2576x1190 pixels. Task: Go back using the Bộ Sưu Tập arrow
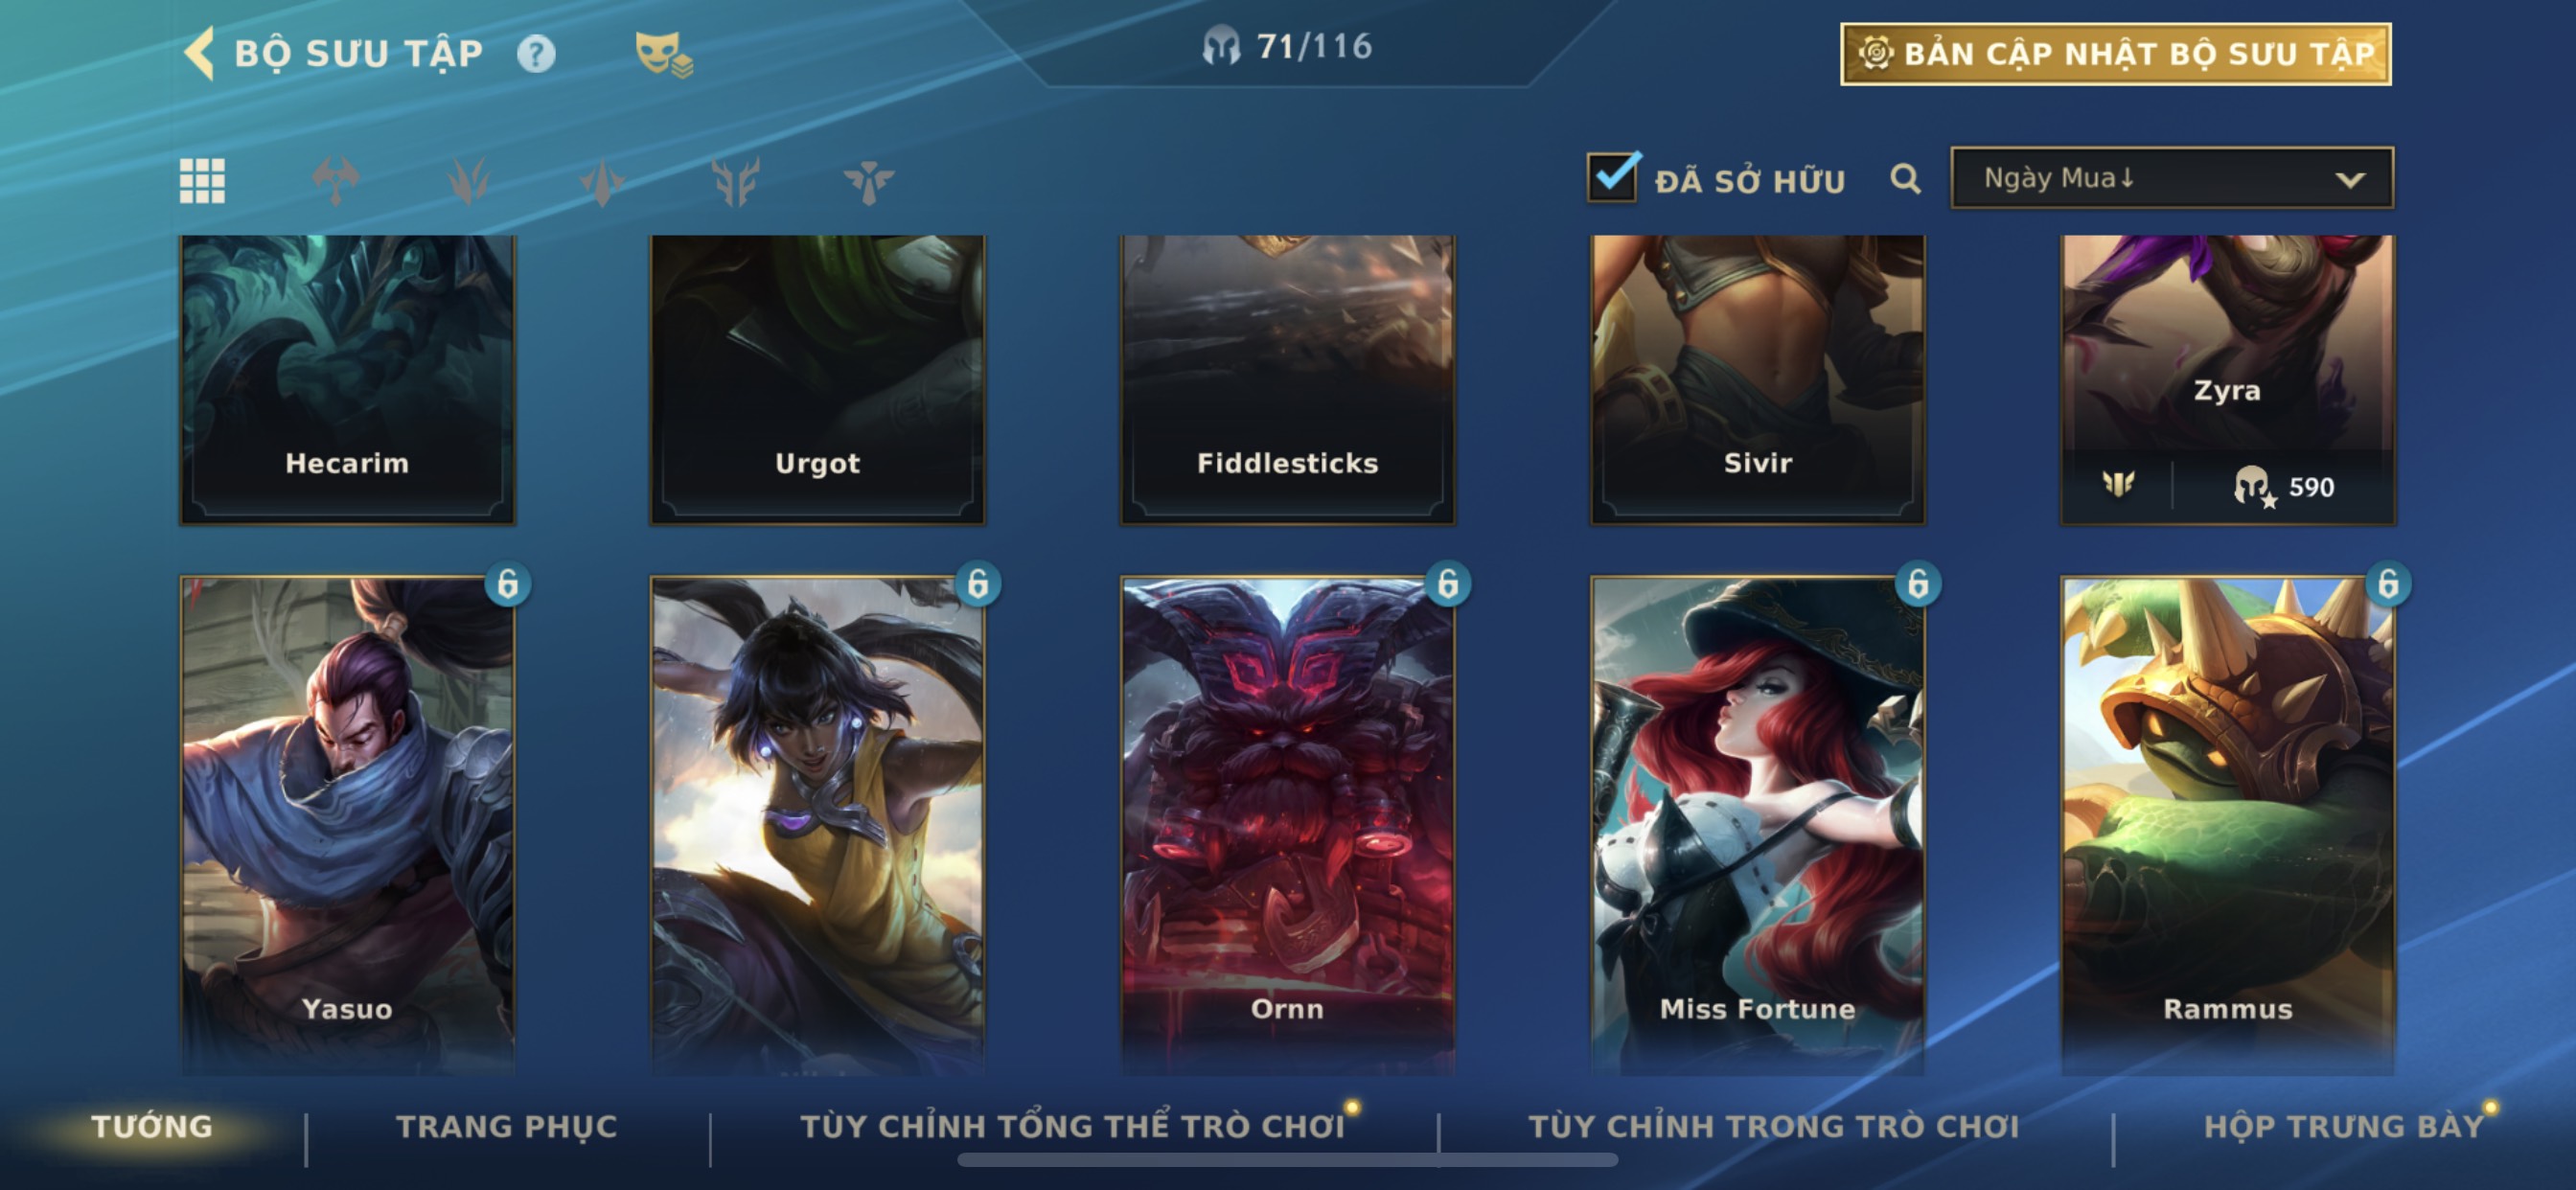(x=200, y=53)
